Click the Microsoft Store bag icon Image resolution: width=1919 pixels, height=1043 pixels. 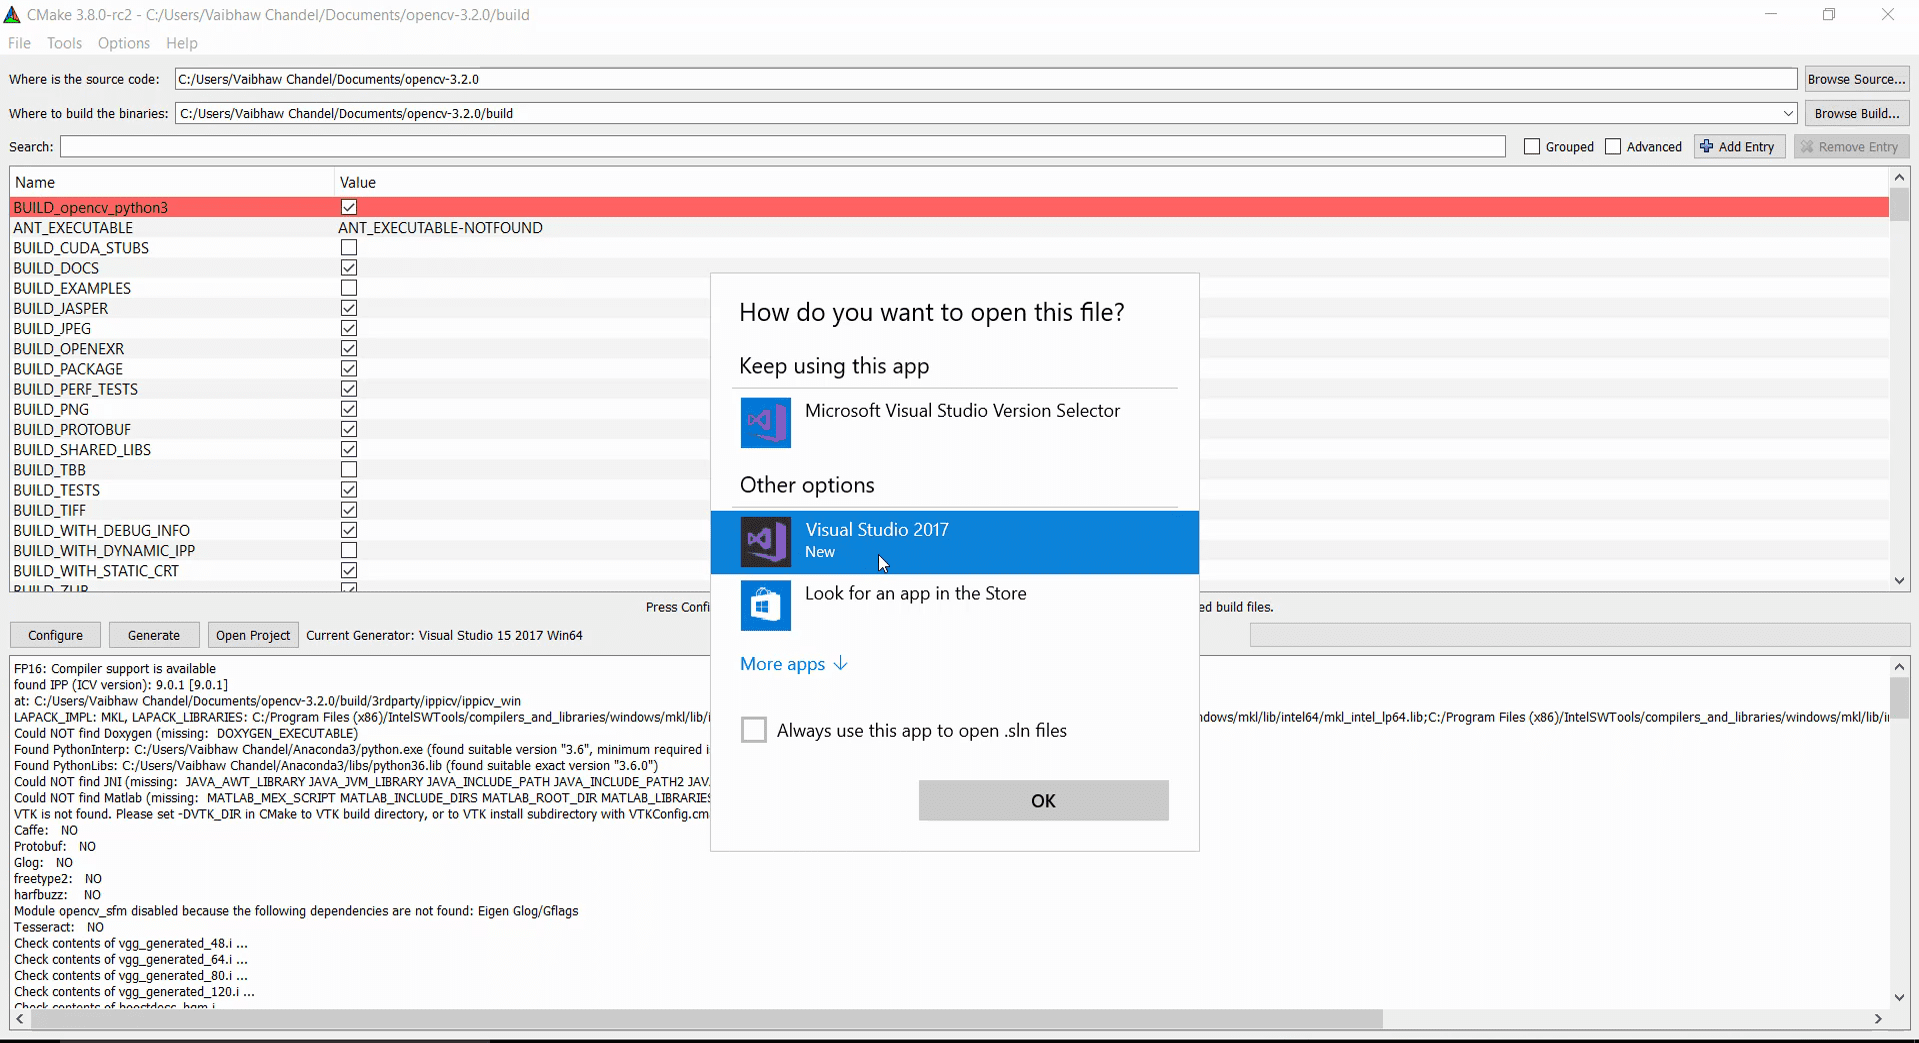[x=764, y=605]
